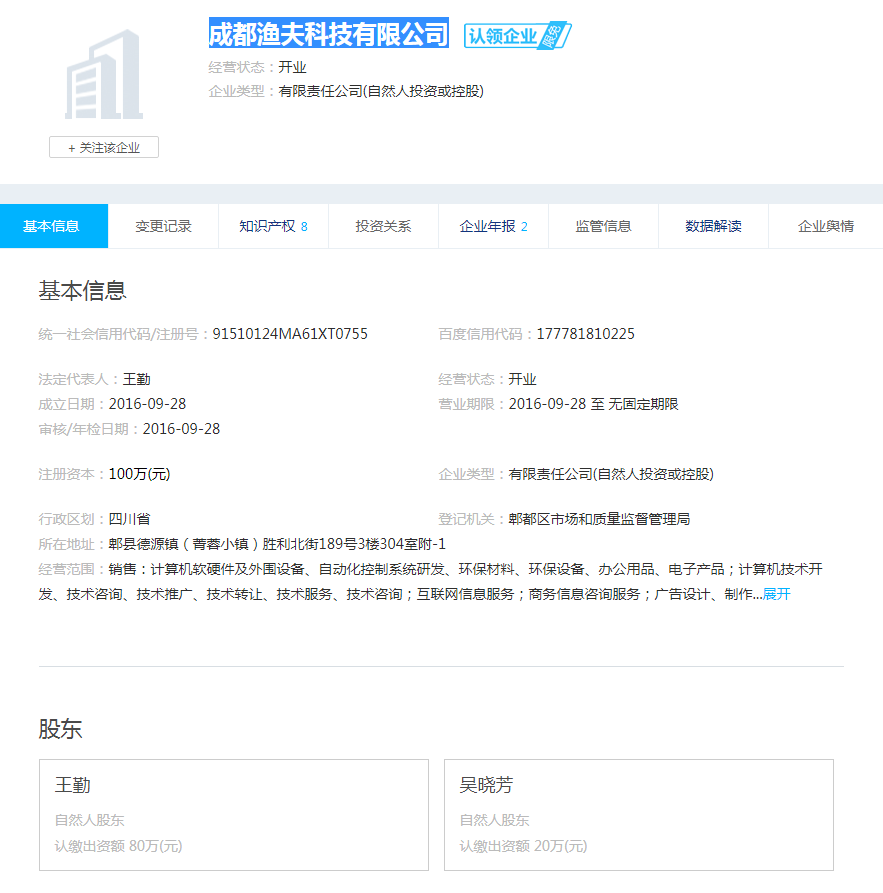Select the 基本信息 tab
This screenshot has height=893, width=883.
(x=52, y=226)
